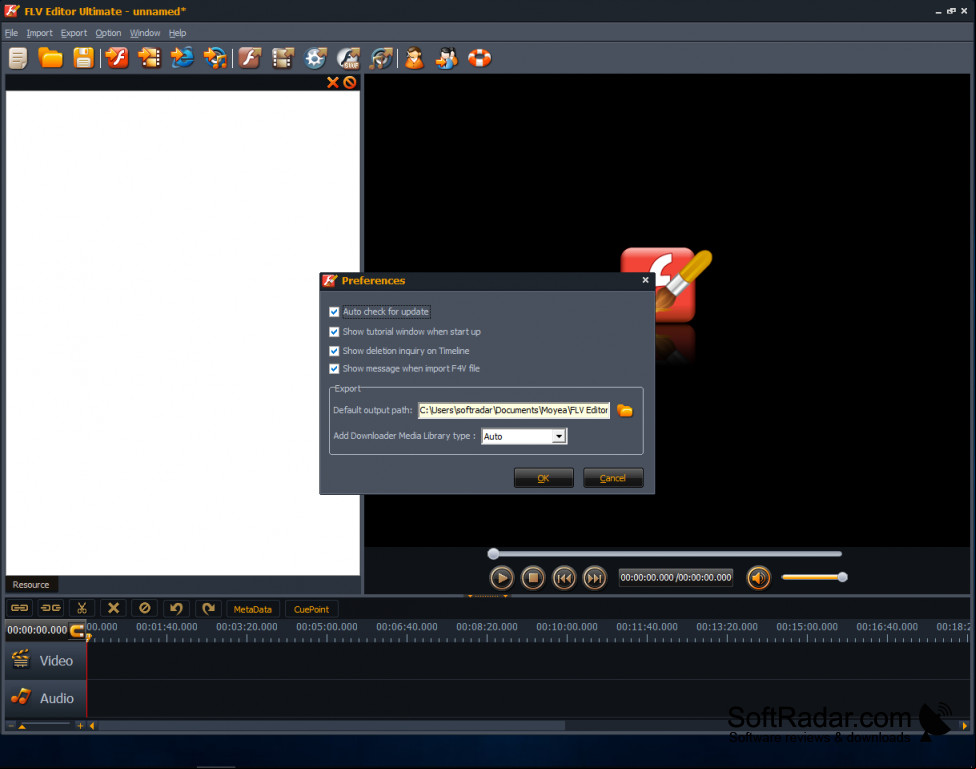This screenshot has height=769, width=976.
Task: Uncheck Show tutorial window when start up
Action: point(334,332)
